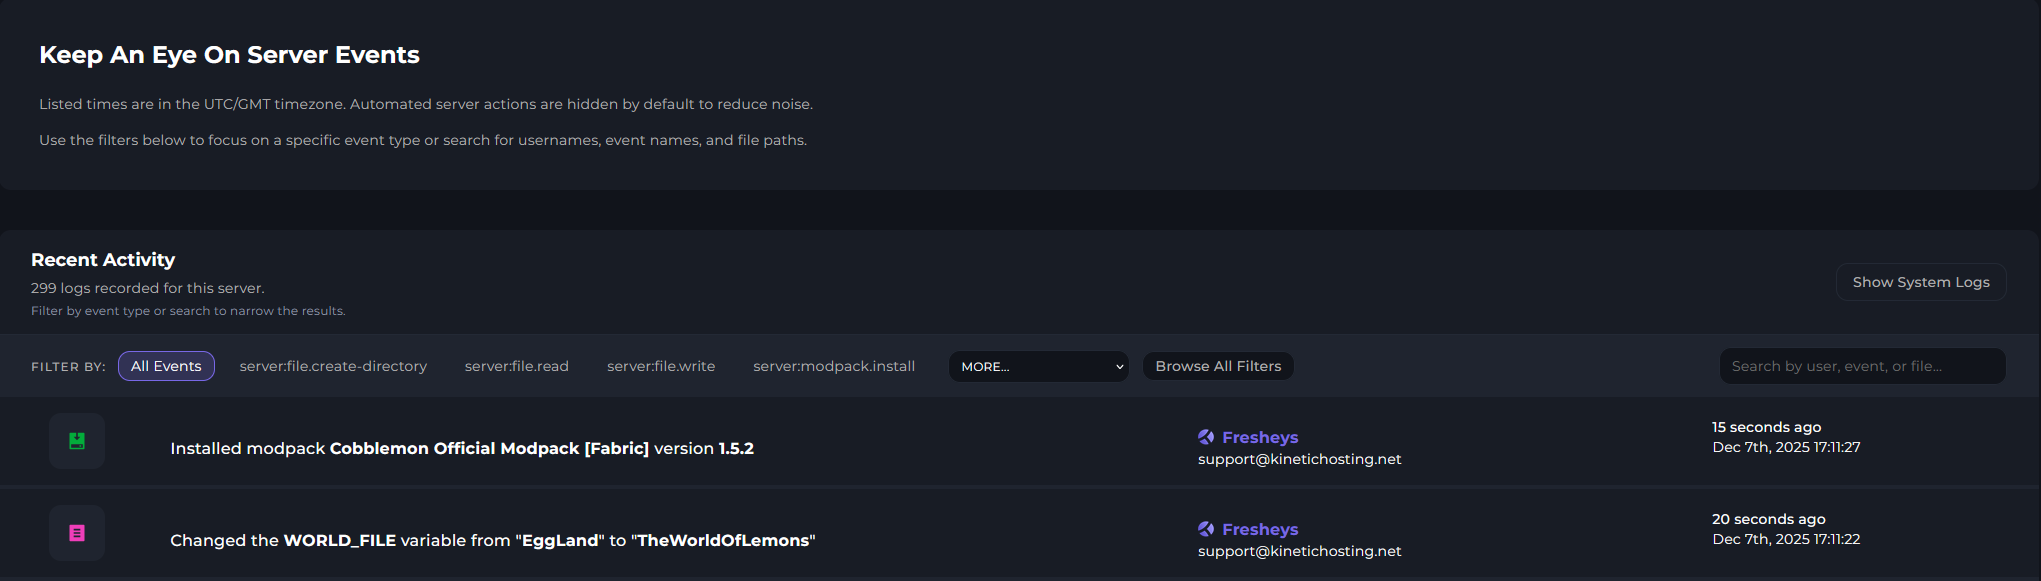Click the "20 seconds ago" timestamp
The image size is (2041, 581).
click(1768, 519)
